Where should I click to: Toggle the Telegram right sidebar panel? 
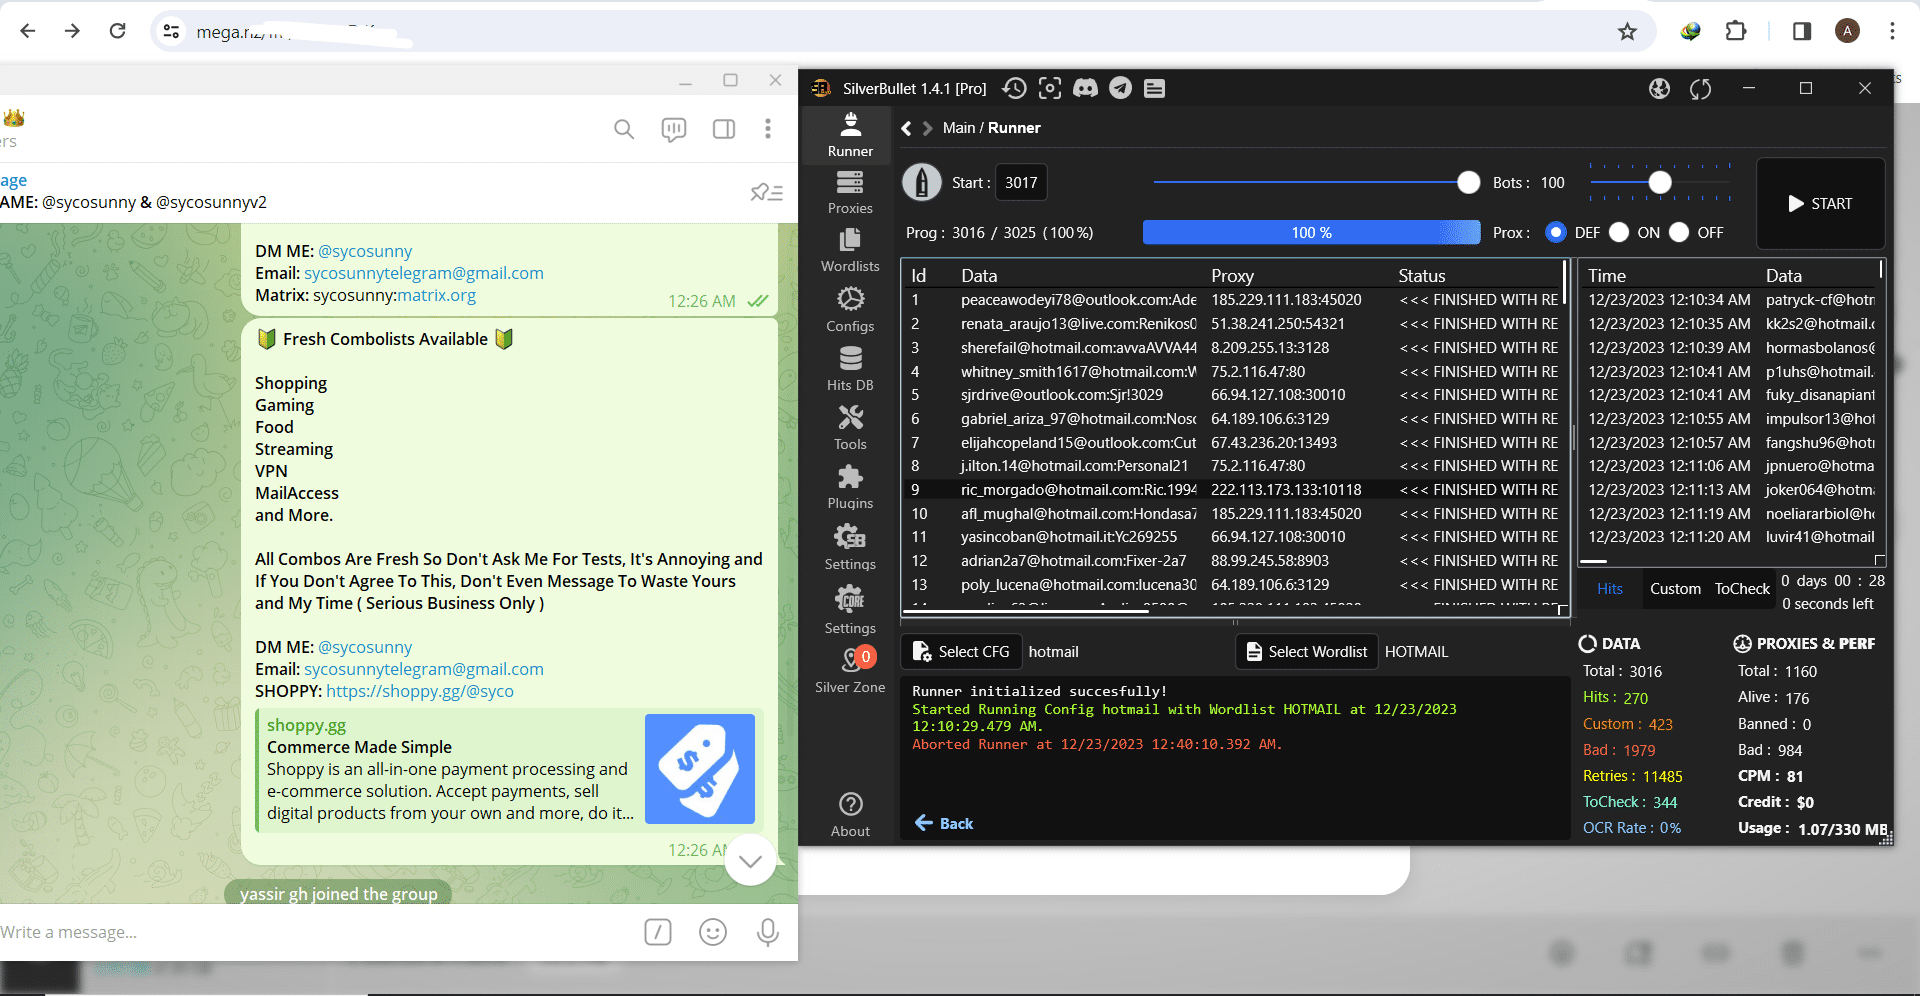(724, 129)
